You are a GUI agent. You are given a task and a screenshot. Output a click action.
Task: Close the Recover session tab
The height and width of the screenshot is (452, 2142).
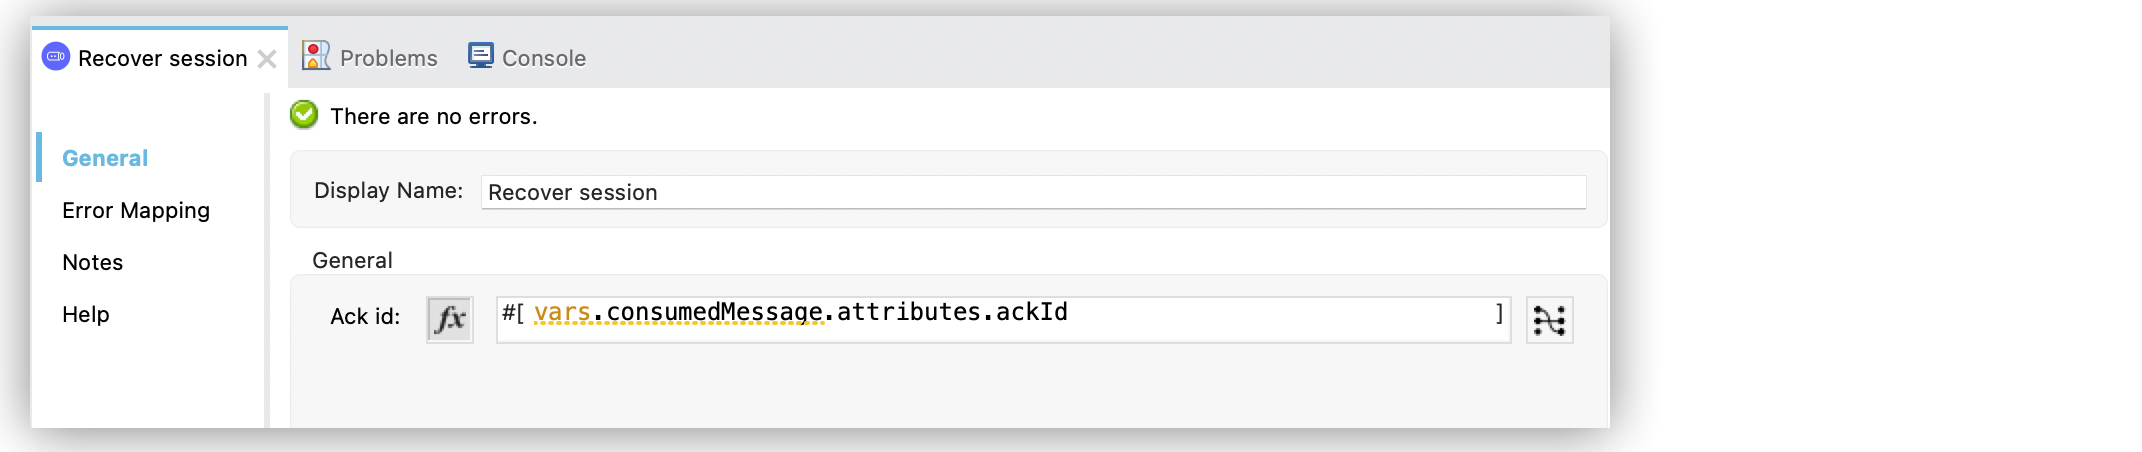[x=267, y=59]
